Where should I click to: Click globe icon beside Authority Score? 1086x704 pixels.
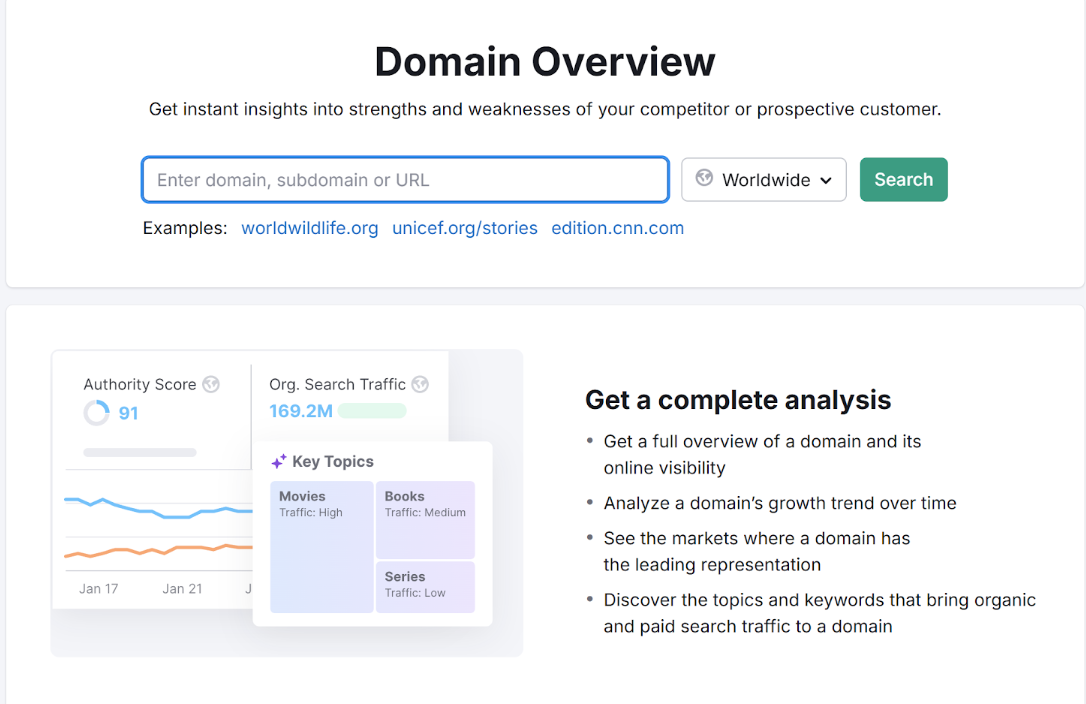(210, 384)
